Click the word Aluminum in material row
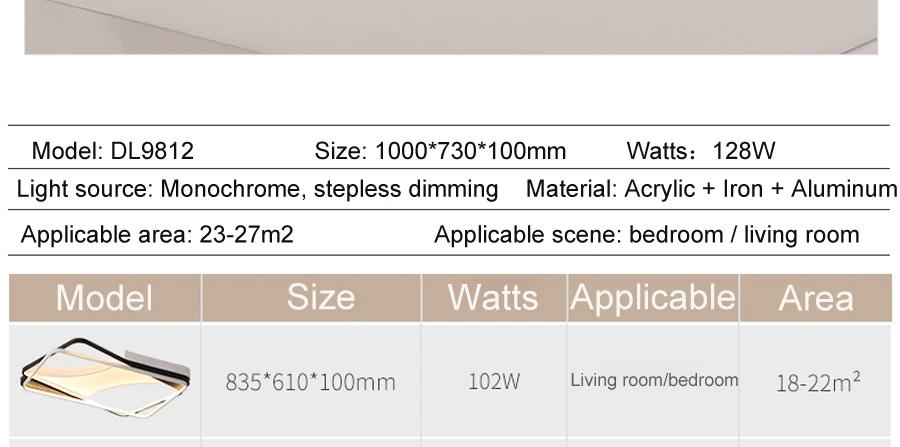 click(x=844, y=189)
